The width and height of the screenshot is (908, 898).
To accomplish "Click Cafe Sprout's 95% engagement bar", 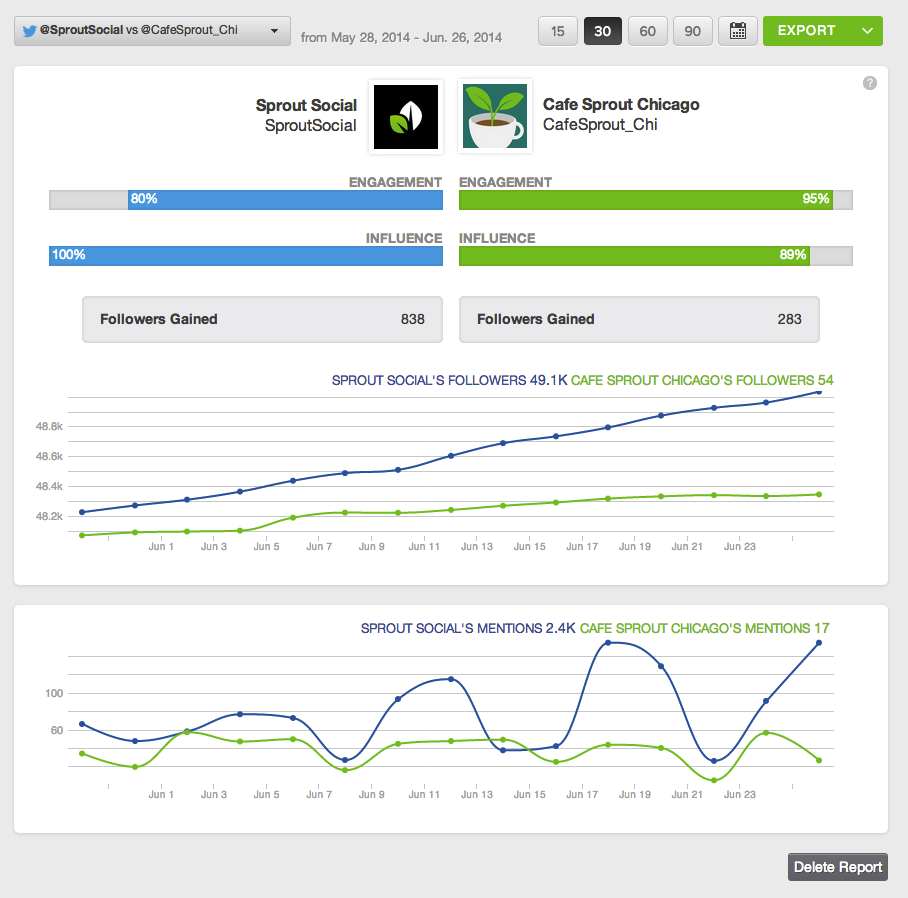I will (x=646, y=200).
